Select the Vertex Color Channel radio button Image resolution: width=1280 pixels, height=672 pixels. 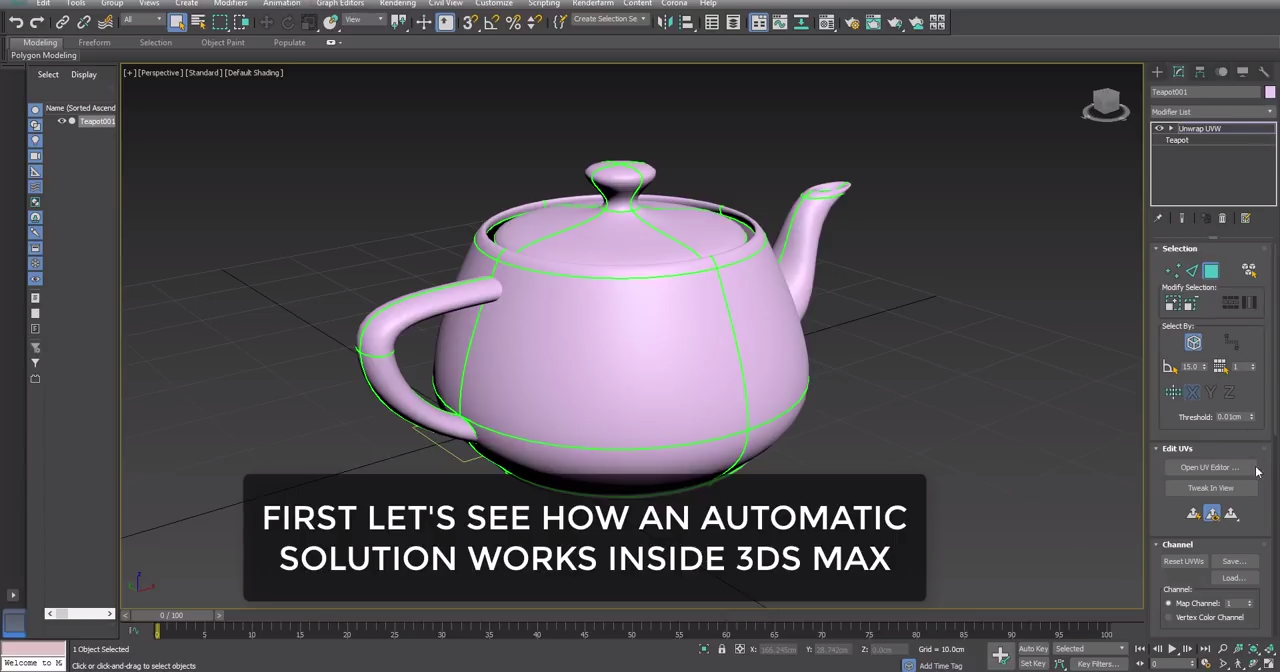coord(1168,617)
